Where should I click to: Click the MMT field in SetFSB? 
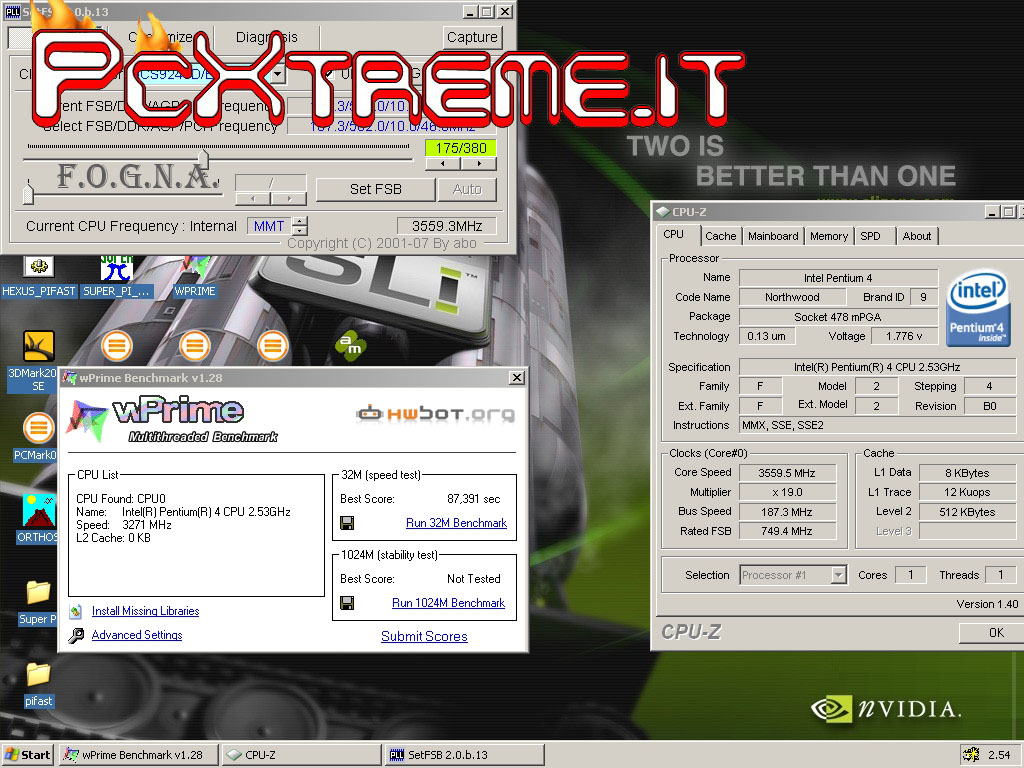269,226
